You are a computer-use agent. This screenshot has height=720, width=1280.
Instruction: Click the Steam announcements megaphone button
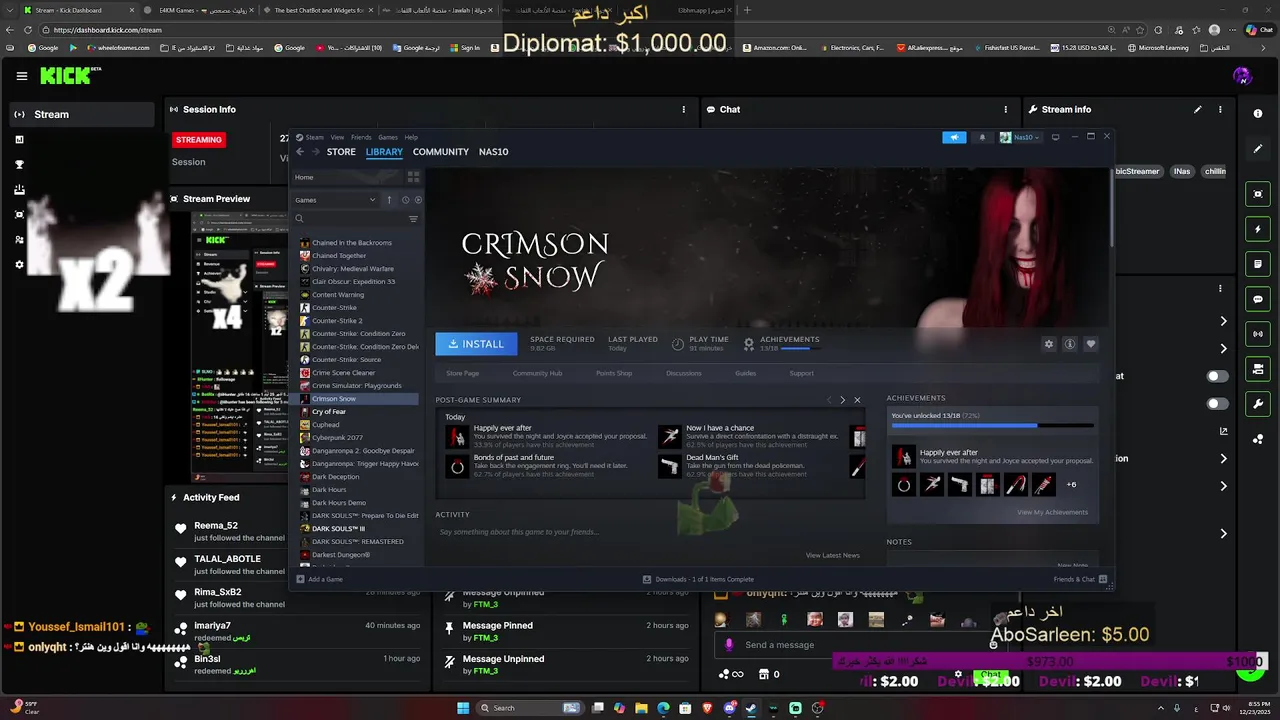(954, 137)
